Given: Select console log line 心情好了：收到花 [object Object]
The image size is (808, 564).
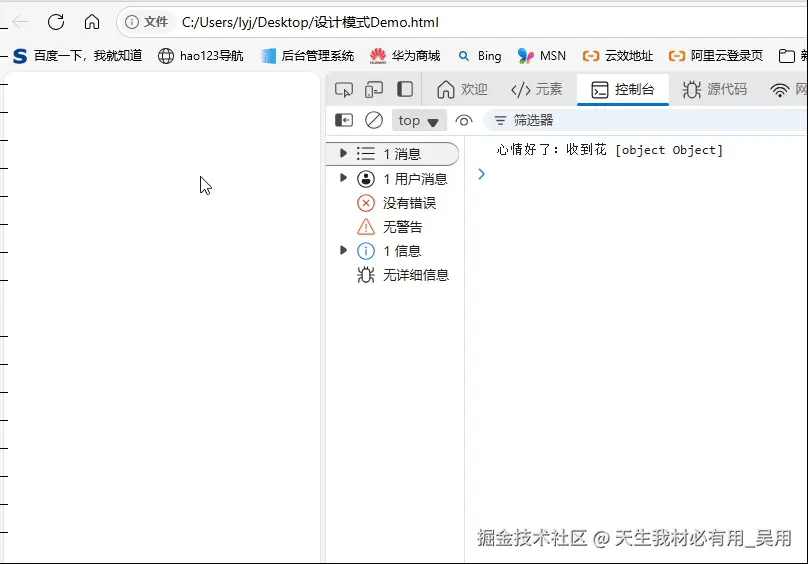Looking at the screenshot, I should pyautogui.click(x=610, y=150).
